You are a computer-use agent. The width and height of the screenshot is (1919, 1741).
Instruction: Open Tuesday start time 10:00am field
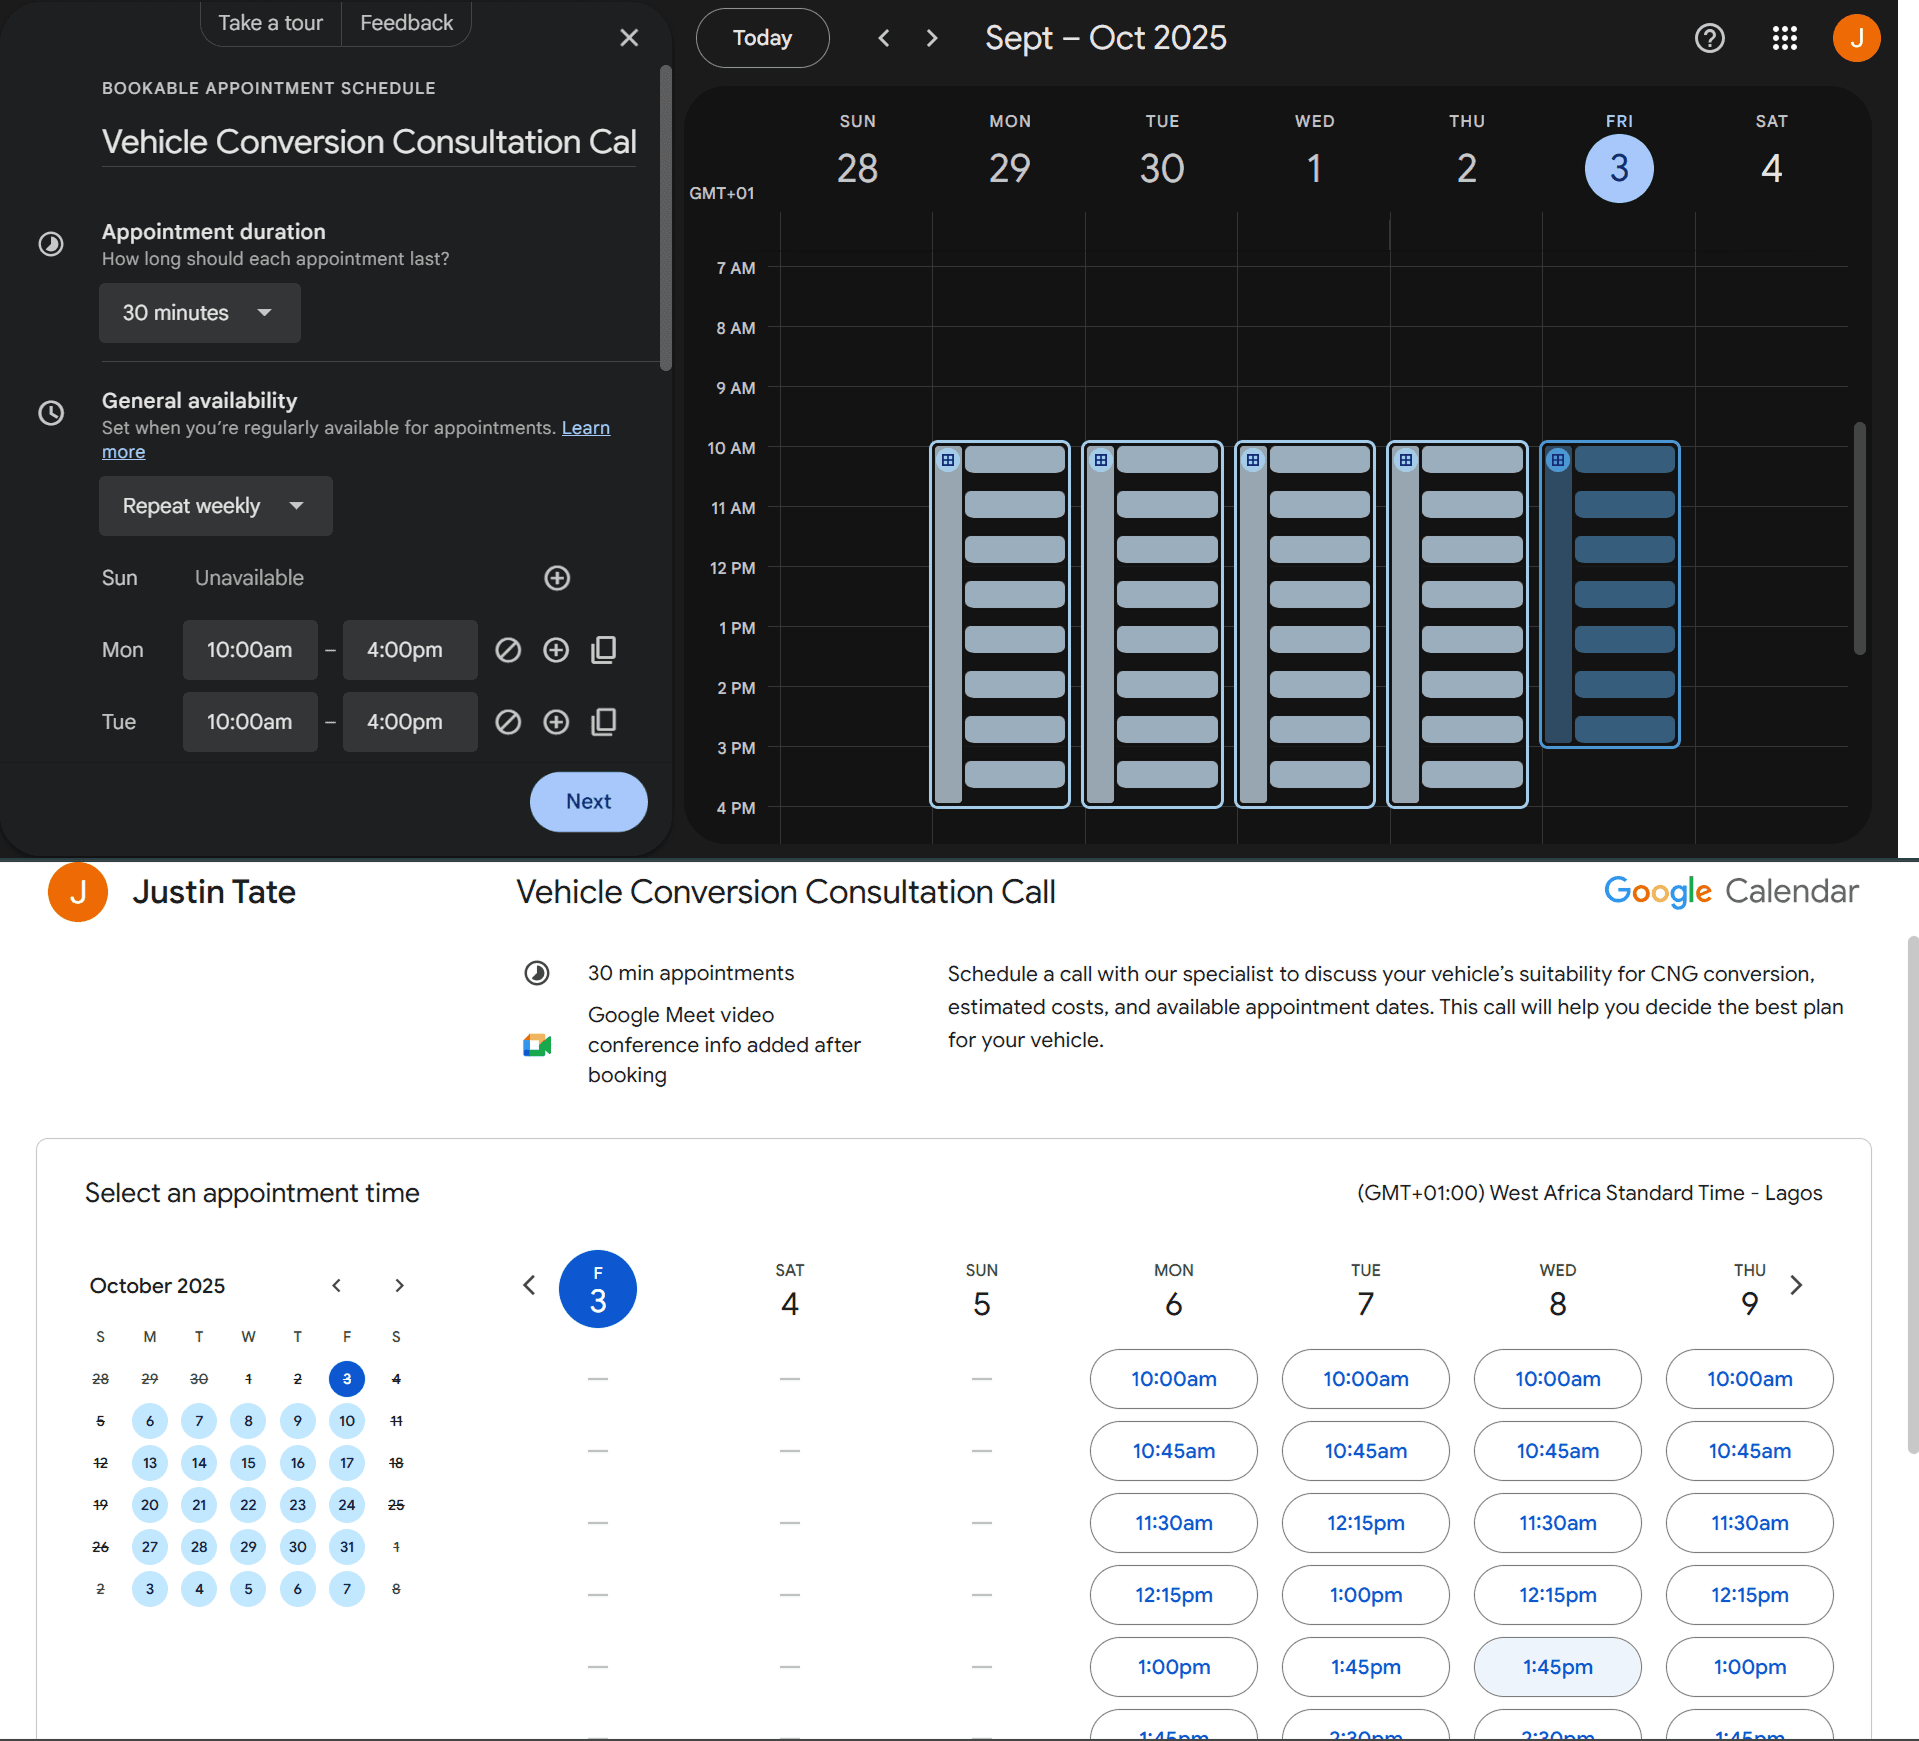pos(250,722)
